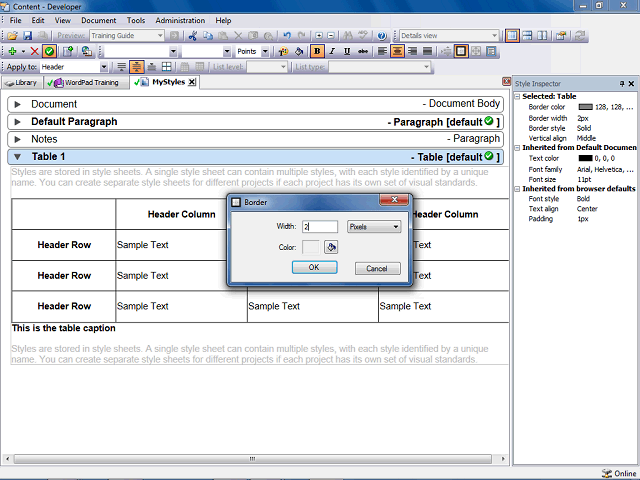Toggle Strikethrough formatting

click(362, 51)
